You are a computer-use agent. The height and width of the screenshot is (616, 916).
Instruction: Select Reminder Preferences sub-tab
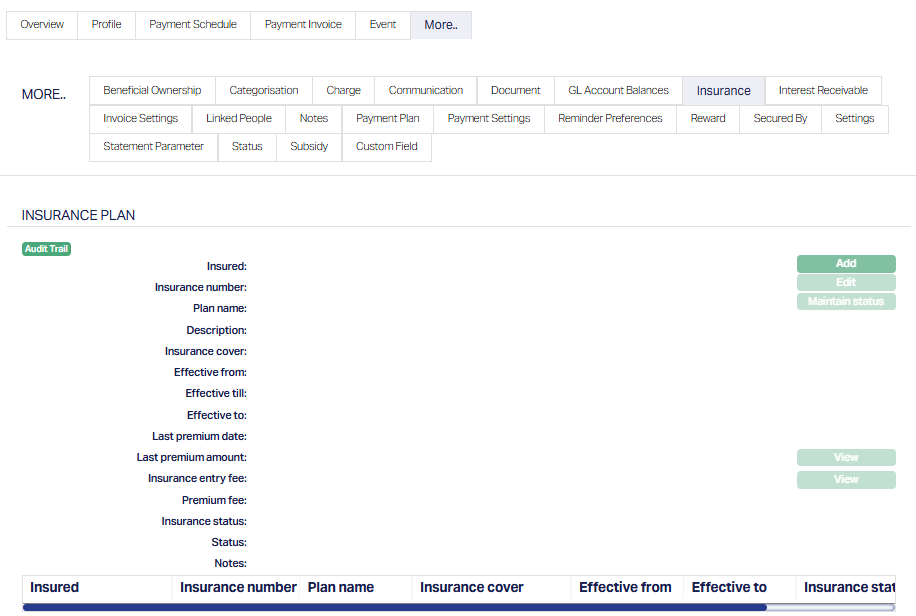tap(610, 118)
